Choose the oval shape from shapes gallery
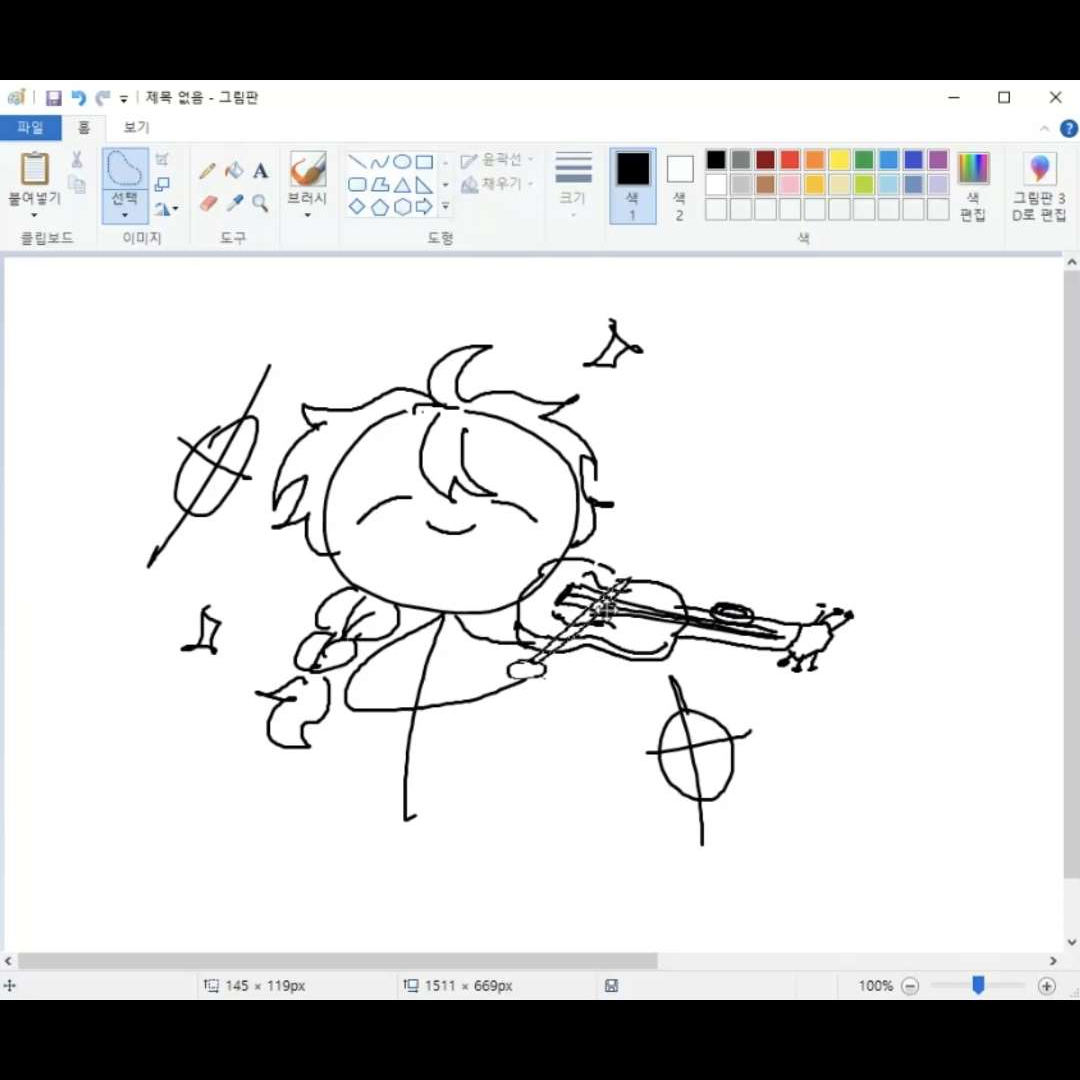1080x1080 pixels. (x=402, y=162)
